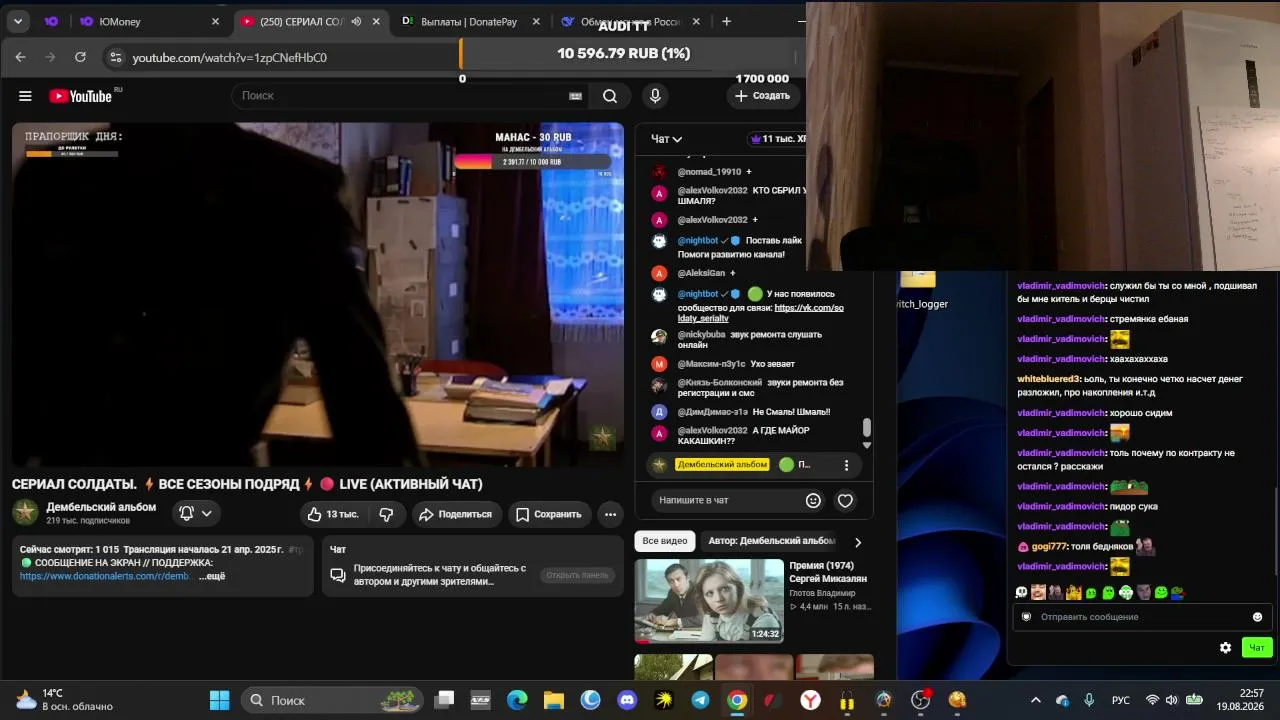Select the Все видео filter chip

[x=665, y=541]
